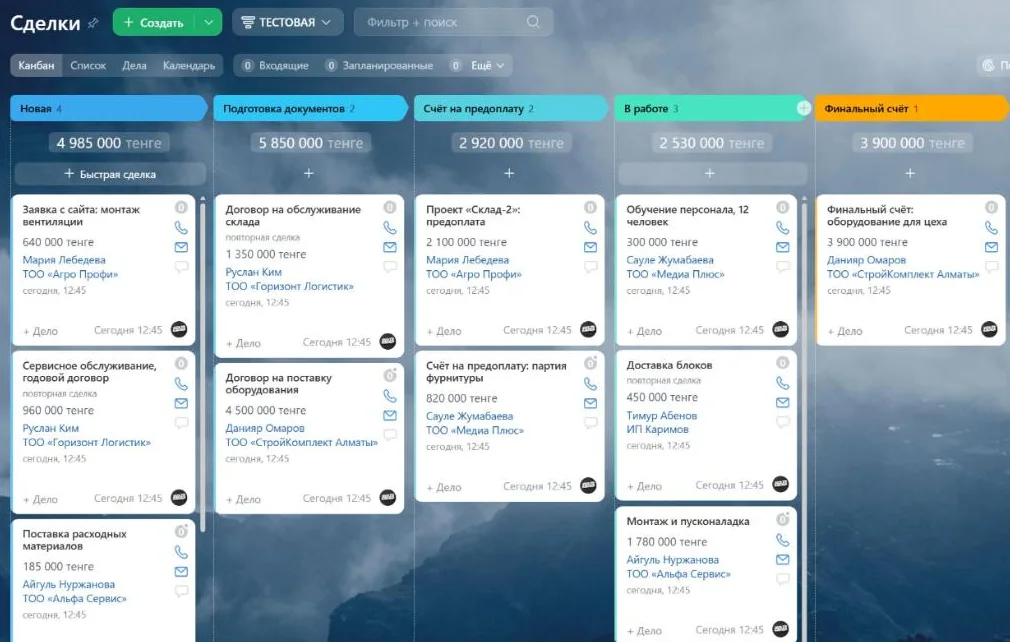Click email icon on Счёт на предоплату: партия фурнитуры card

coord(590,403)
